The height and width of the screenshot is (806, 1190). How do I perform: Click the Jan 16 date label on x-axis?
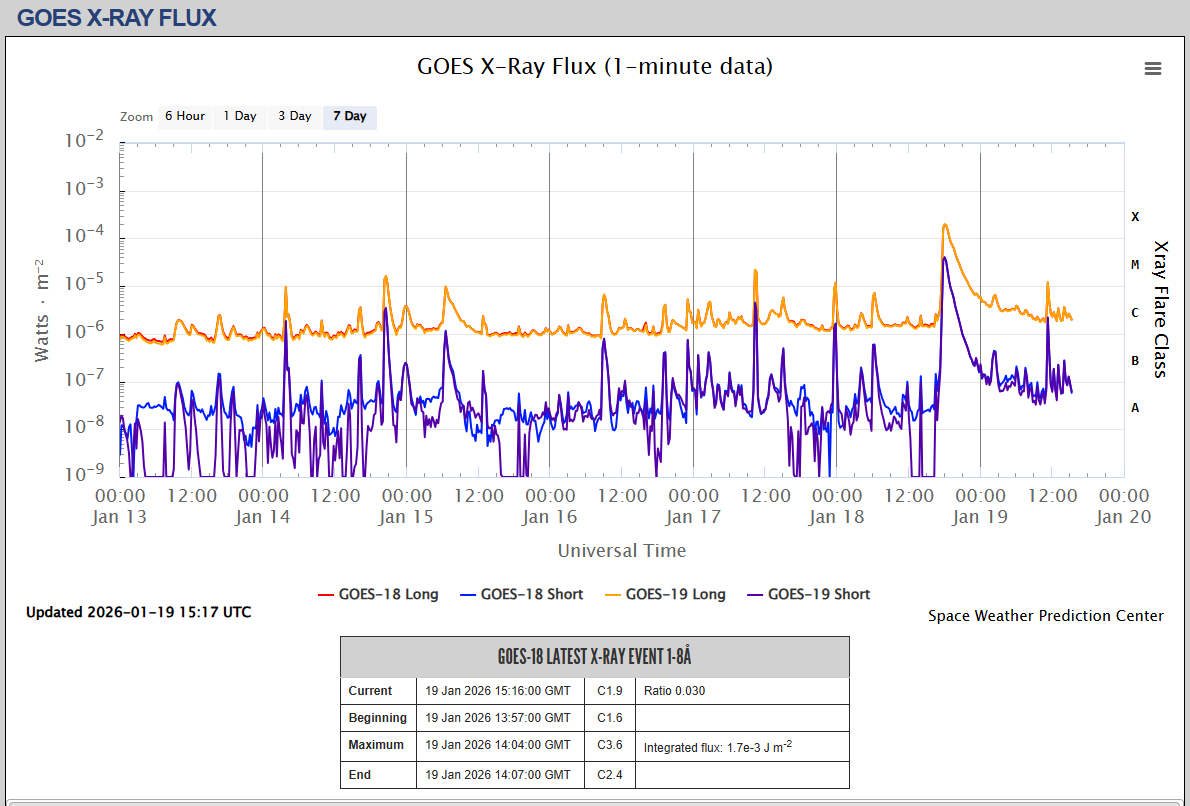click(x=549, y=517)
